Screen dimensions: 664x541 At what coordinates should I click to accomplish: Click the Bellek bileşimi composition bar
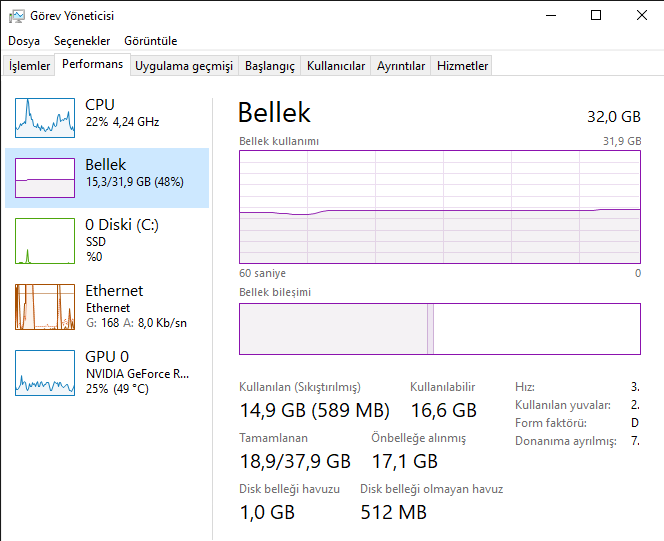click(440, 329)
